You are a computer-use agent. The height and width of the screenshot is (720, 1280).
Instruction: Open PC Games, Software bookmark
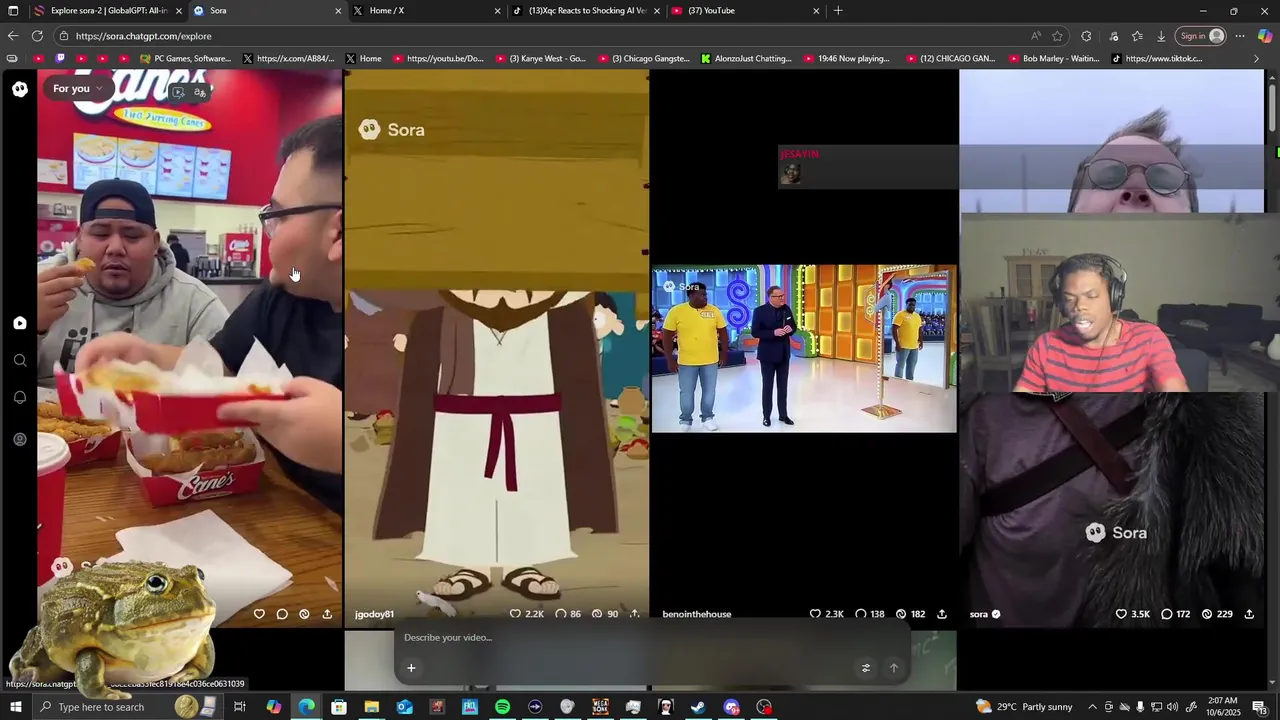tap(185, 59)
